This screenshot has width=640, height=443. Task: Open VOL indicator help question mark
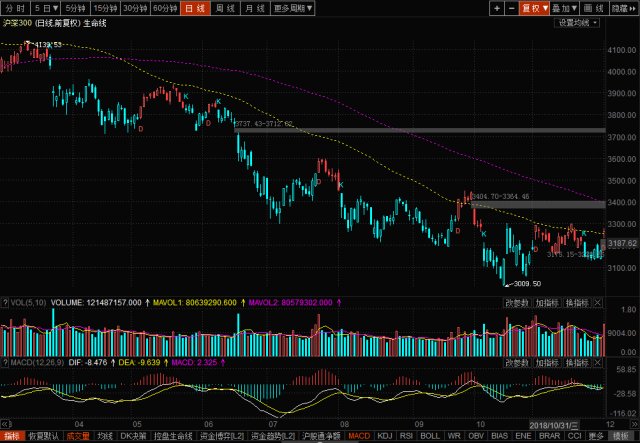(x=5, y=303)
